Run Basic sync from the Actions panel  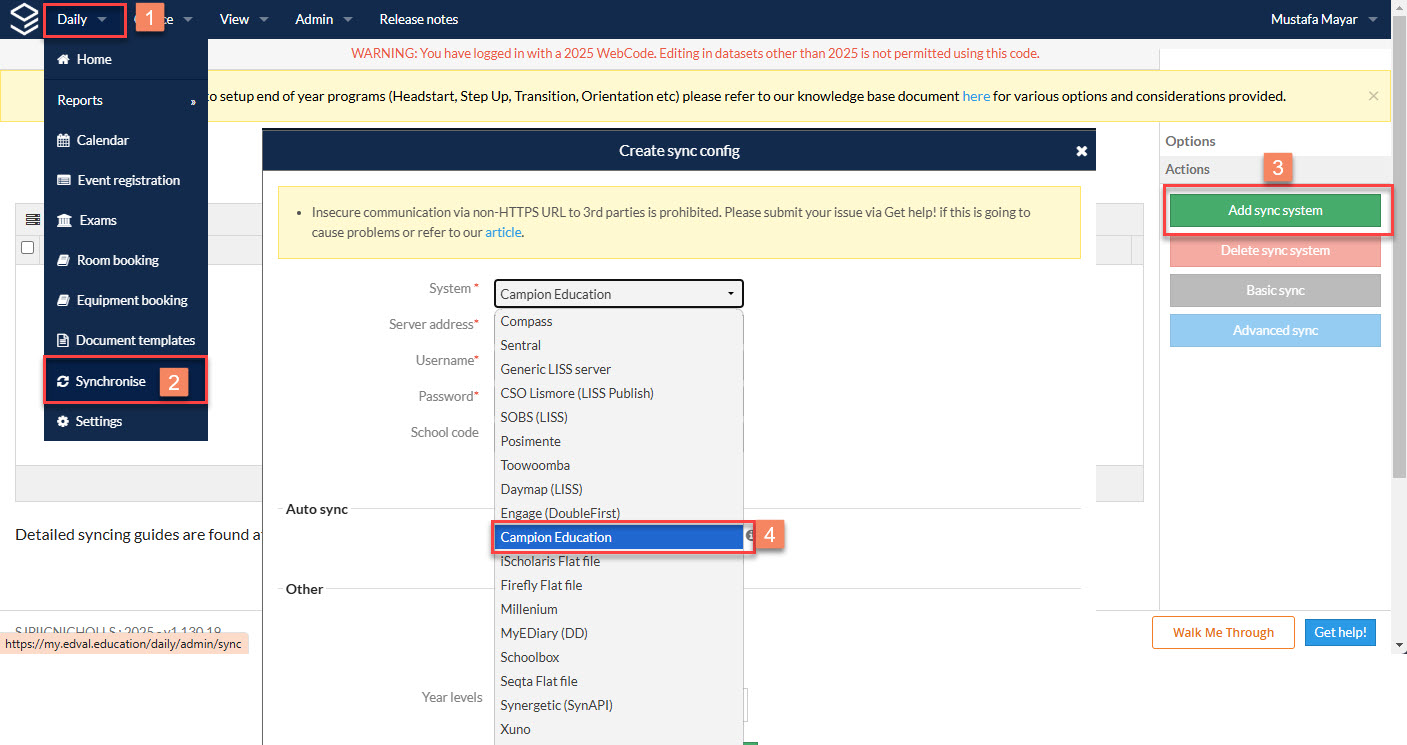click(1275, 291)
